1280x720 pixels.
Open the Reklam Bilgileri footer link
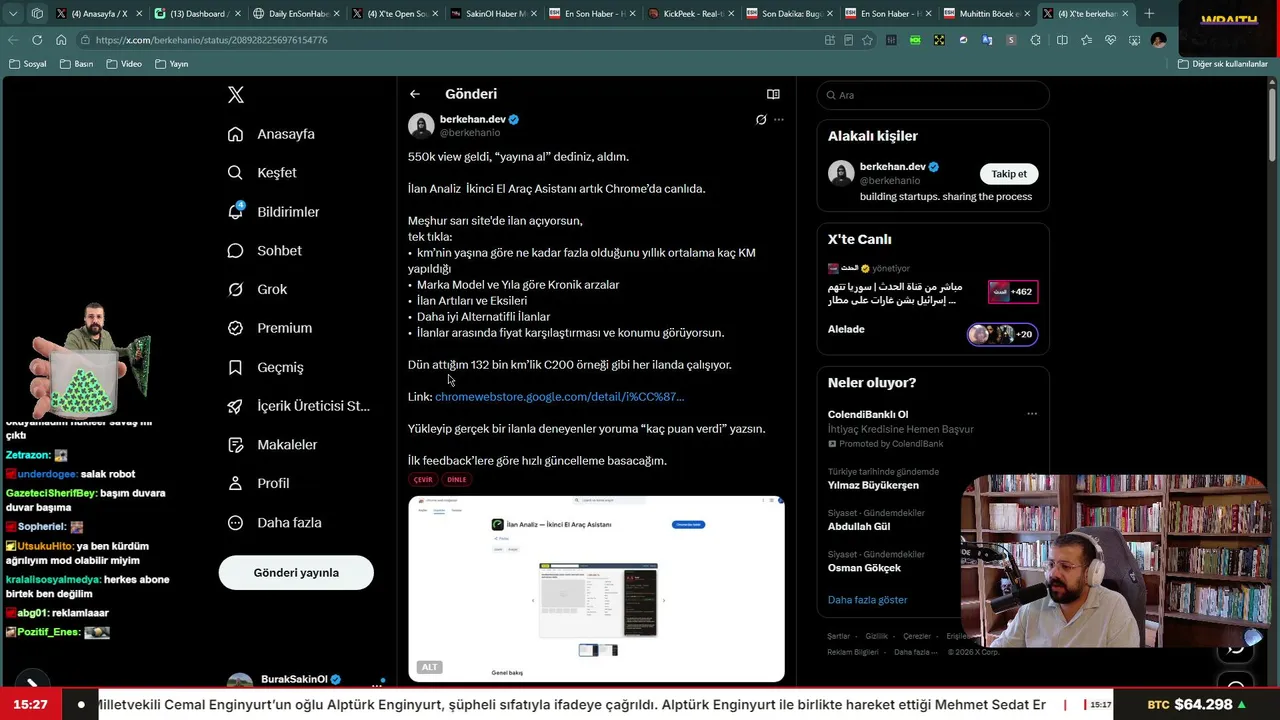coord(852,652)
